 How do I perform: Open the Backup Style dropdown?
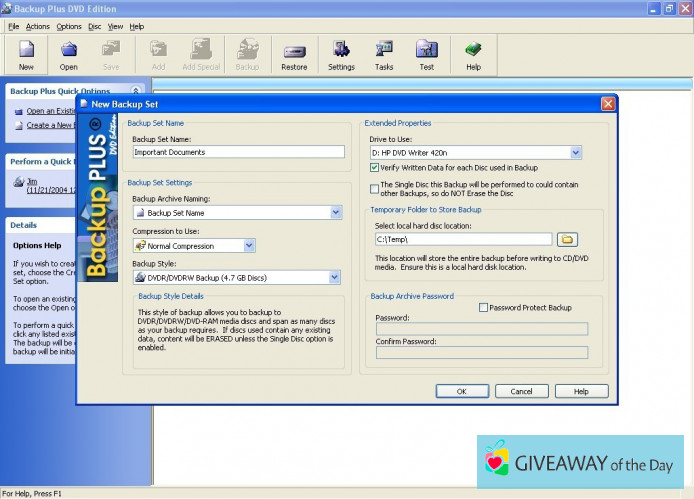336,278
